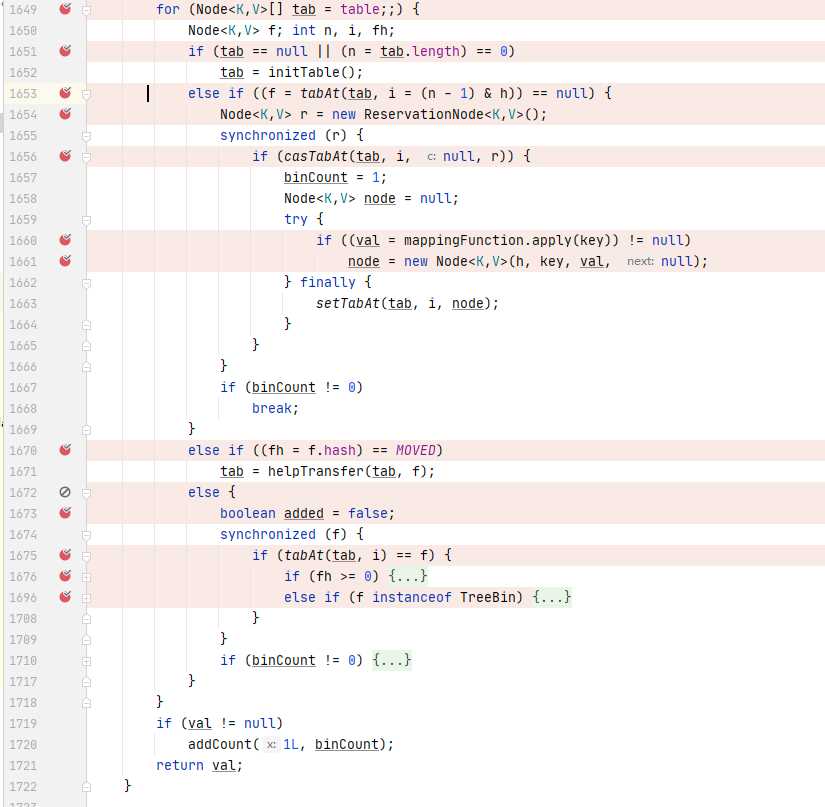
Task: Click the 'return val;' statement
Action: (x=199, y=765)
